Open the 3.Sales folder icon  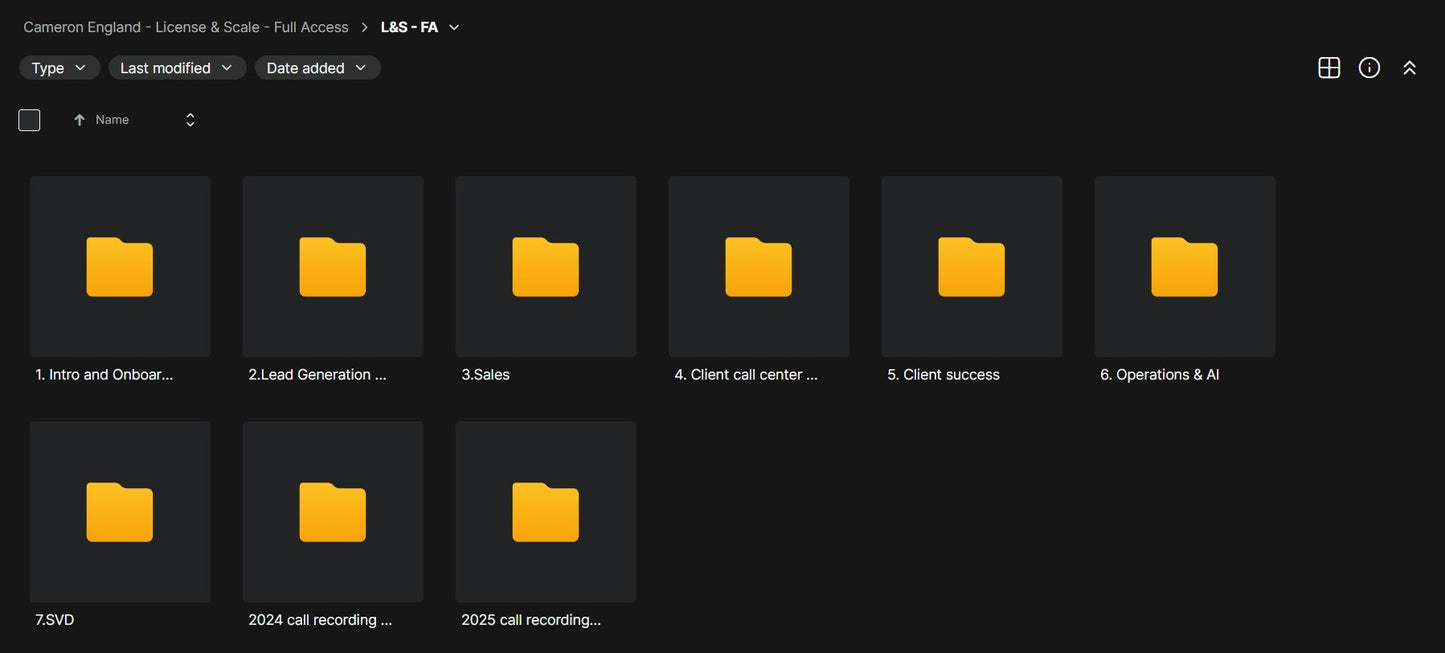(x=546, y=267)
